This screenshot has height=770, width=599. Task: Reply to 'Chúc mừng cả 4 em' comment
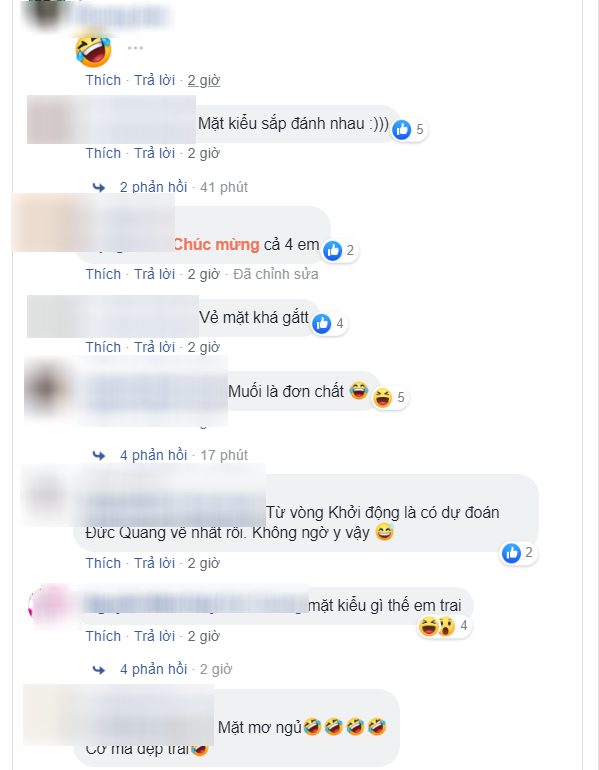coord(155,274)
